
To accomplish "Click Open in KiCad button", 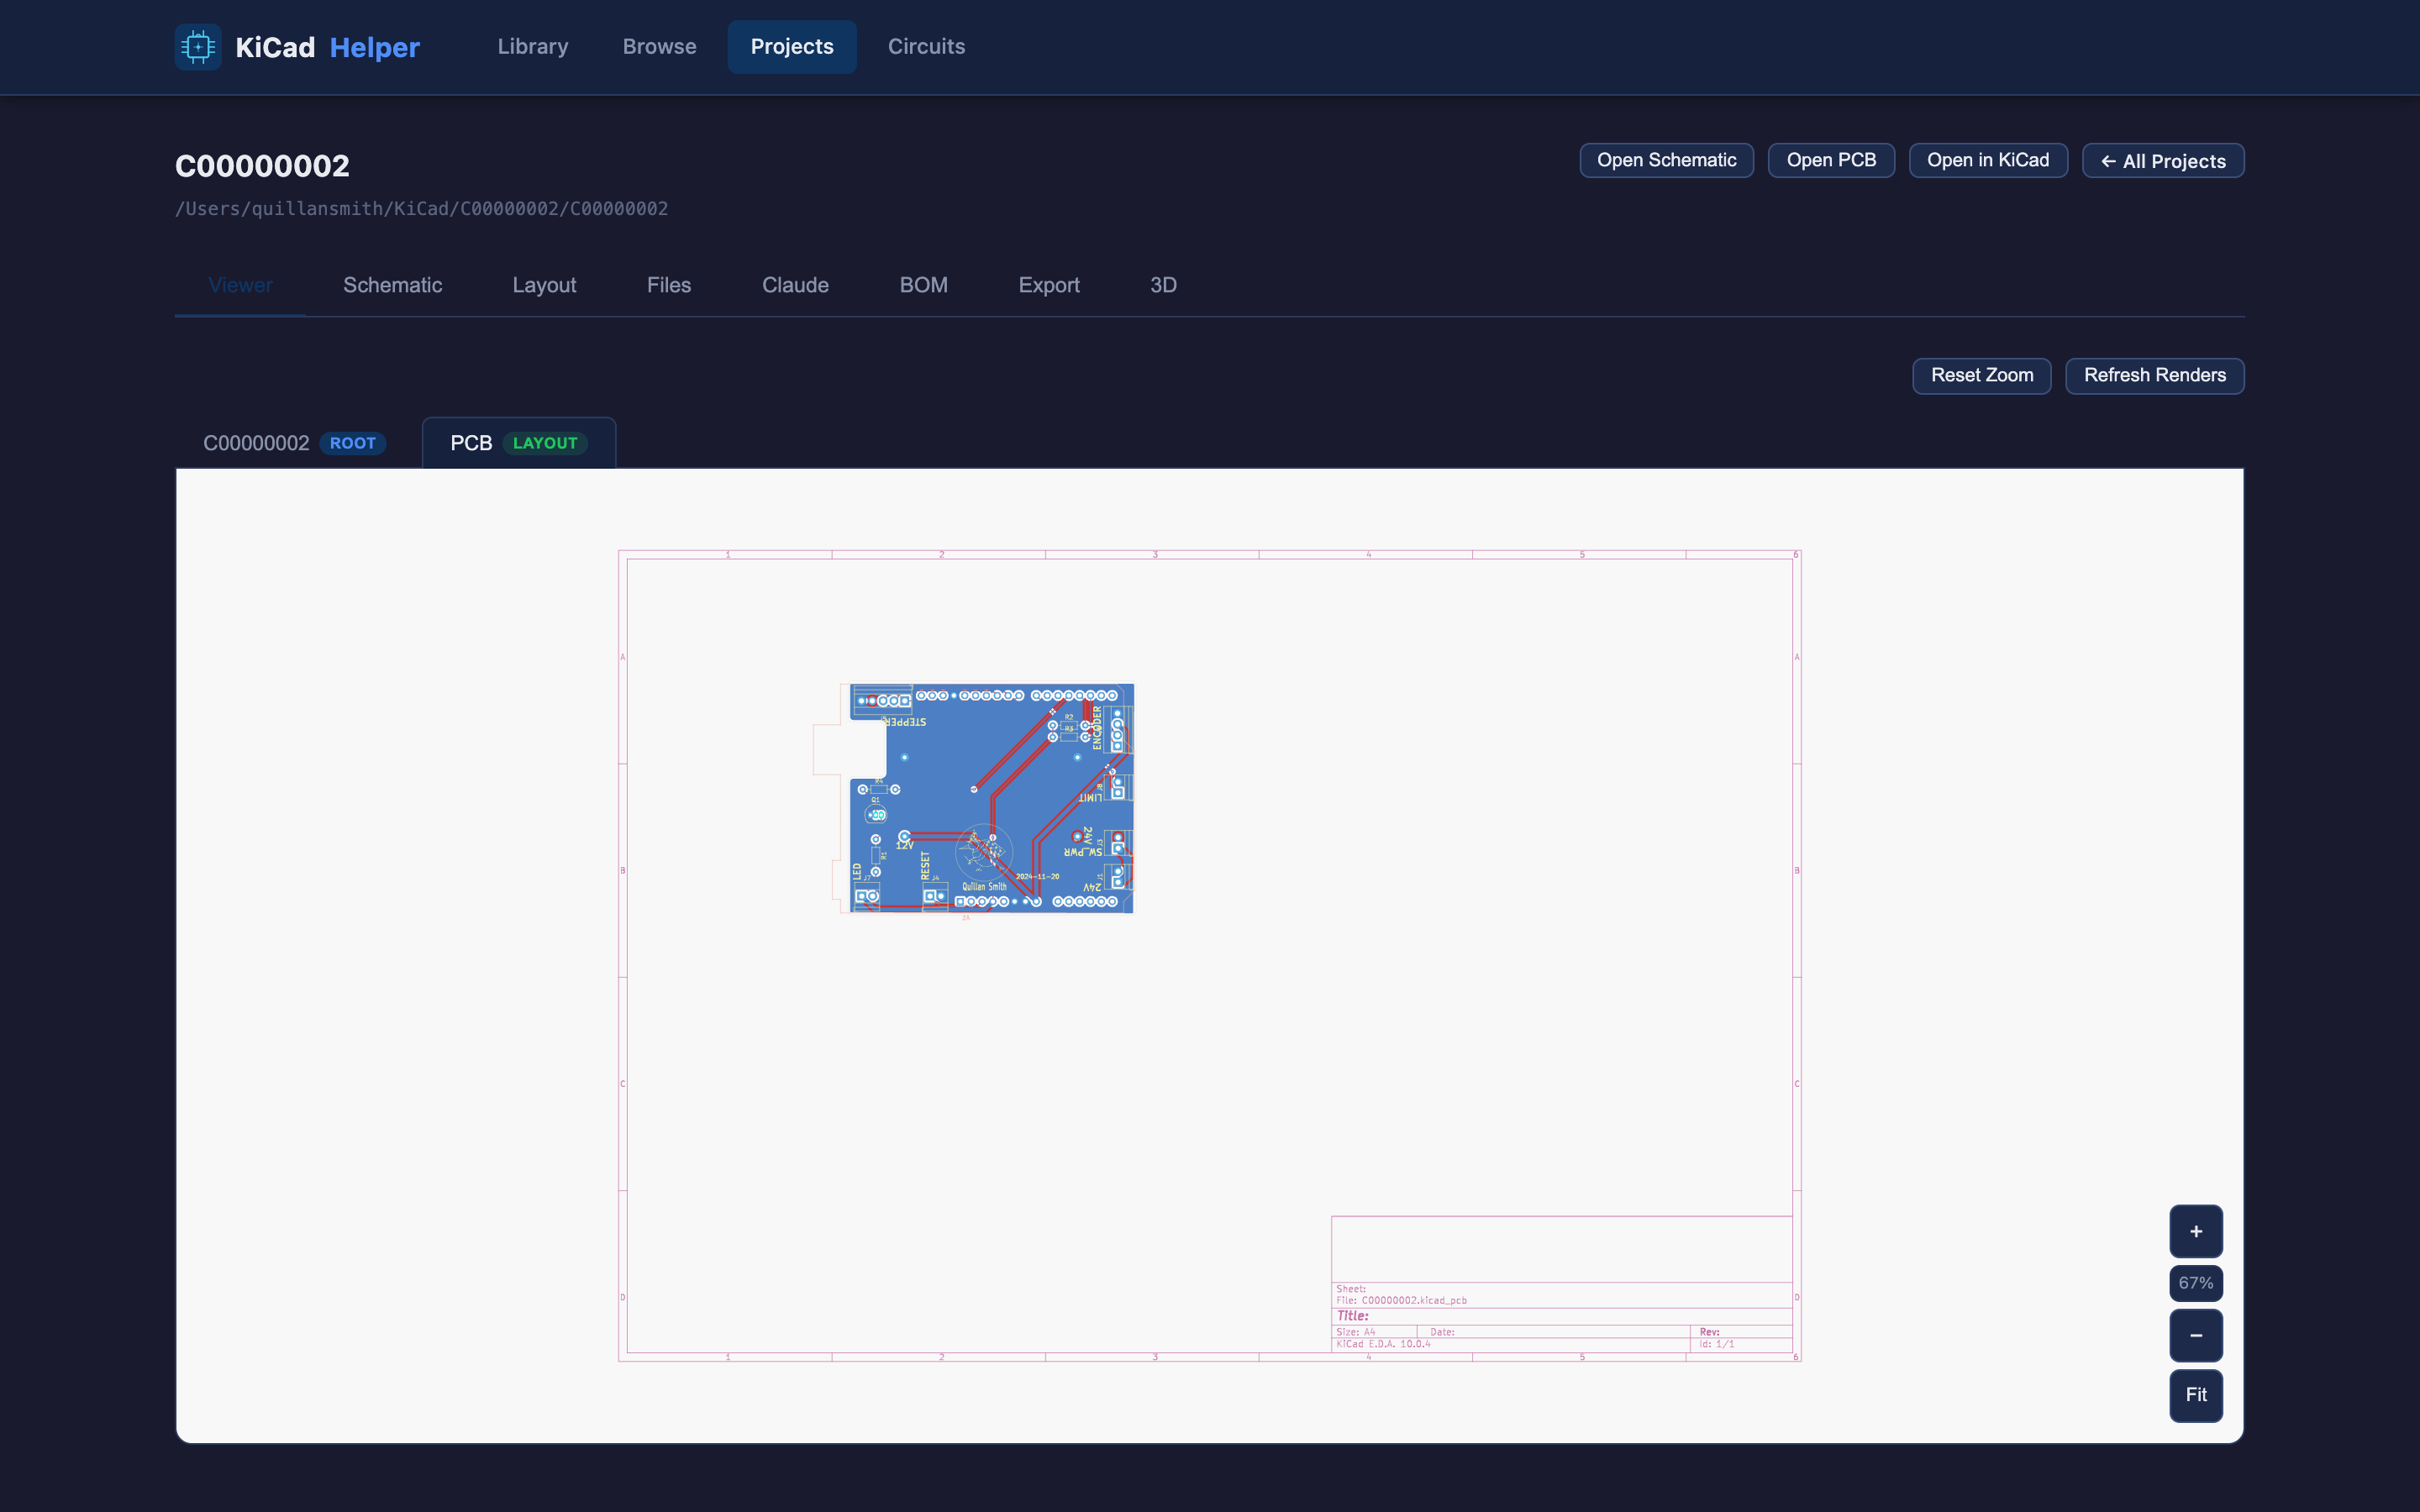I will coord(1988,160).
